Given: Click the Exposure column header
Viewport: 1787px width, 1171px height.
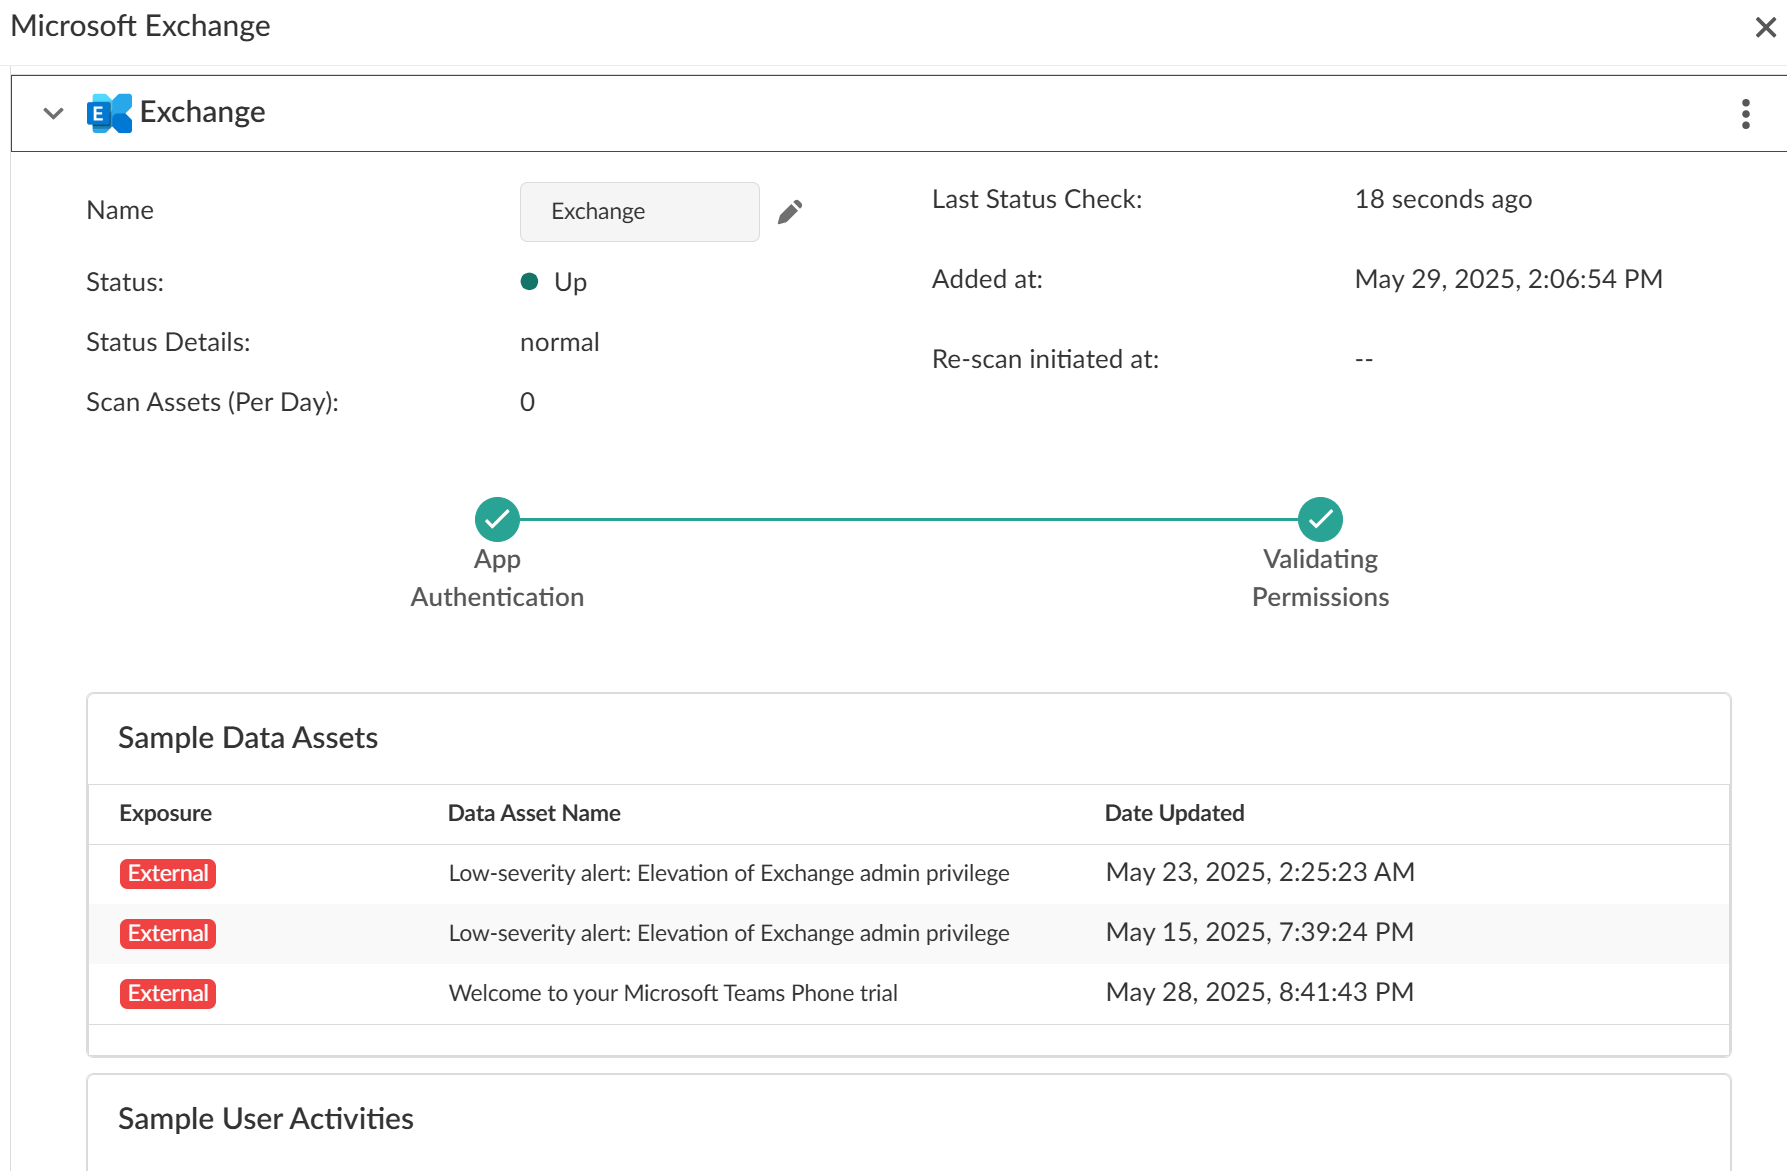Looking at the screenshot, I should click(x=165, y=813).
